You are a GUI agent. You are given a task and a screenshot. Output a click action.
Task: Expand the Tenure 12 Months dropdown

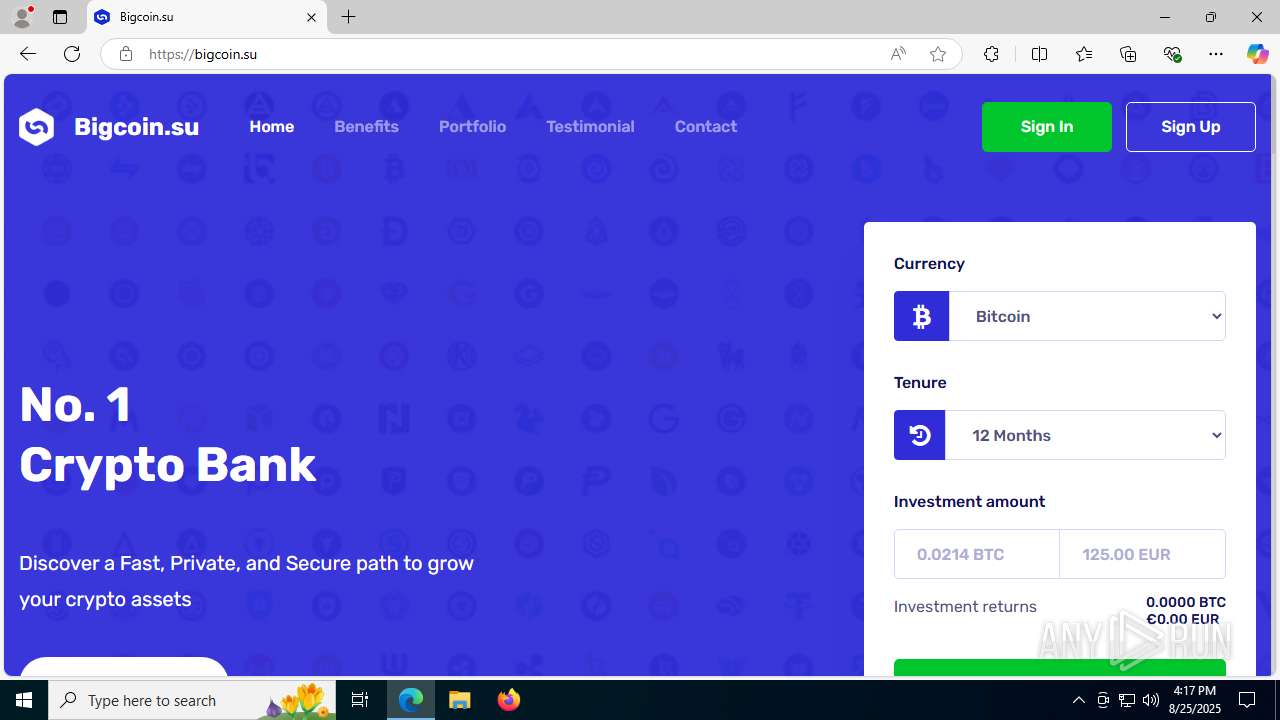click(x=1085, y=435)
